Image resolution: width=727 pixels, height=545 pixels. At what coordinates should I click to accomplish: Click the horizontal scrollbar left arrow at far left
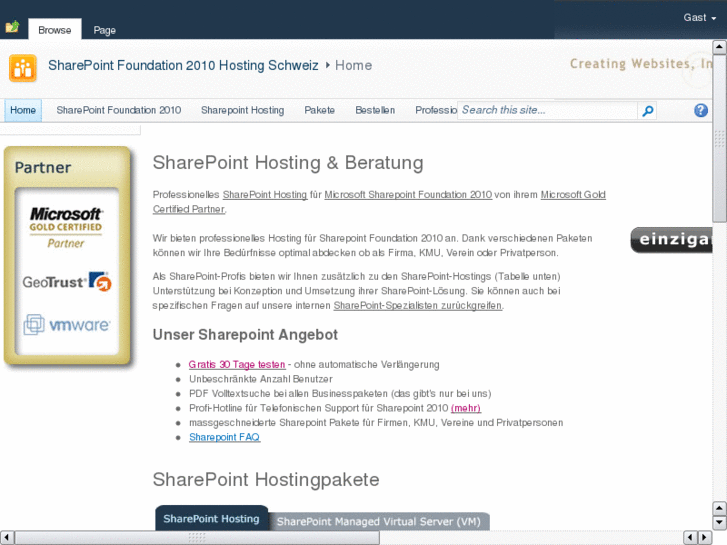(x=6, y=537)
